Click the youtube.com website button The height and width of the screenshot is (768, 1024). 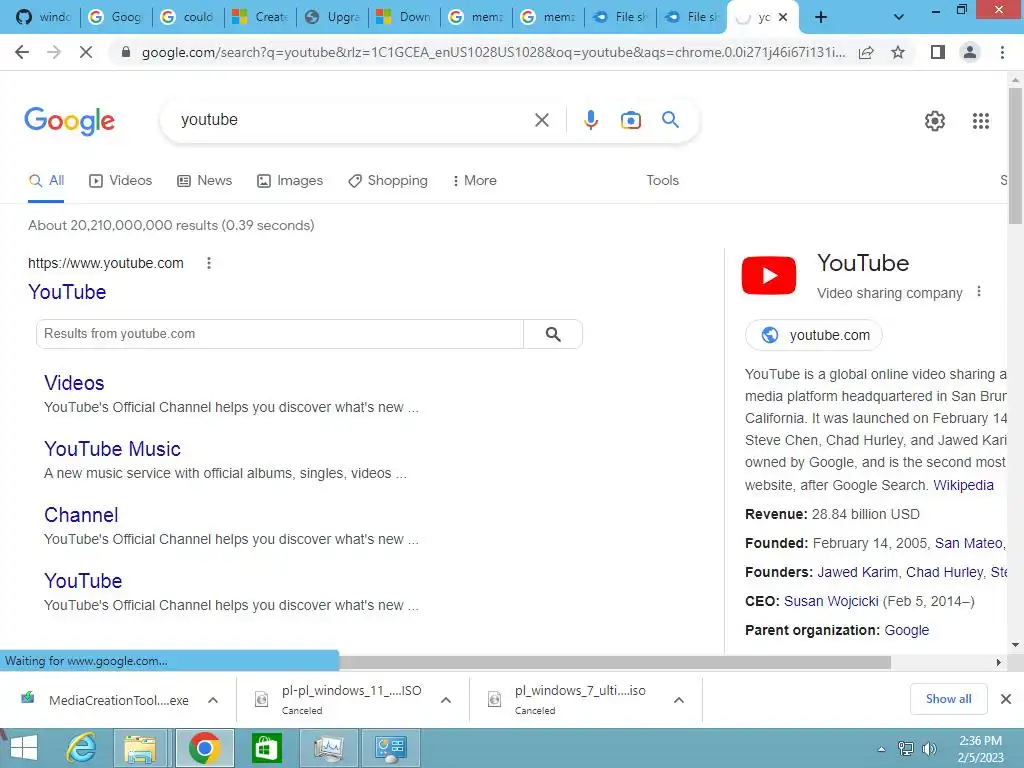[x=814, y=335]
